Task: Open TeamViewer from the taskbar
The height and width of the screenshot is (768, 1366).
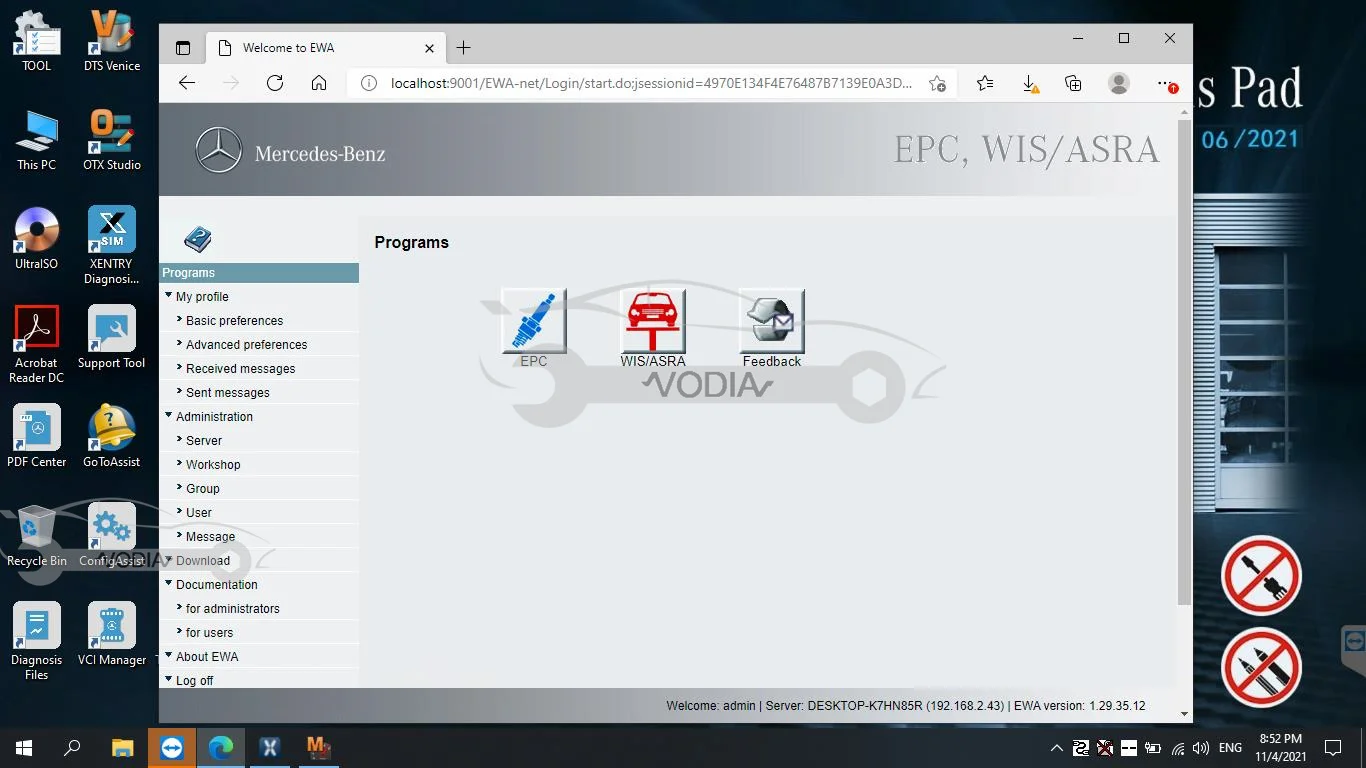Action: pyautogui.click(x=172, y=747)
